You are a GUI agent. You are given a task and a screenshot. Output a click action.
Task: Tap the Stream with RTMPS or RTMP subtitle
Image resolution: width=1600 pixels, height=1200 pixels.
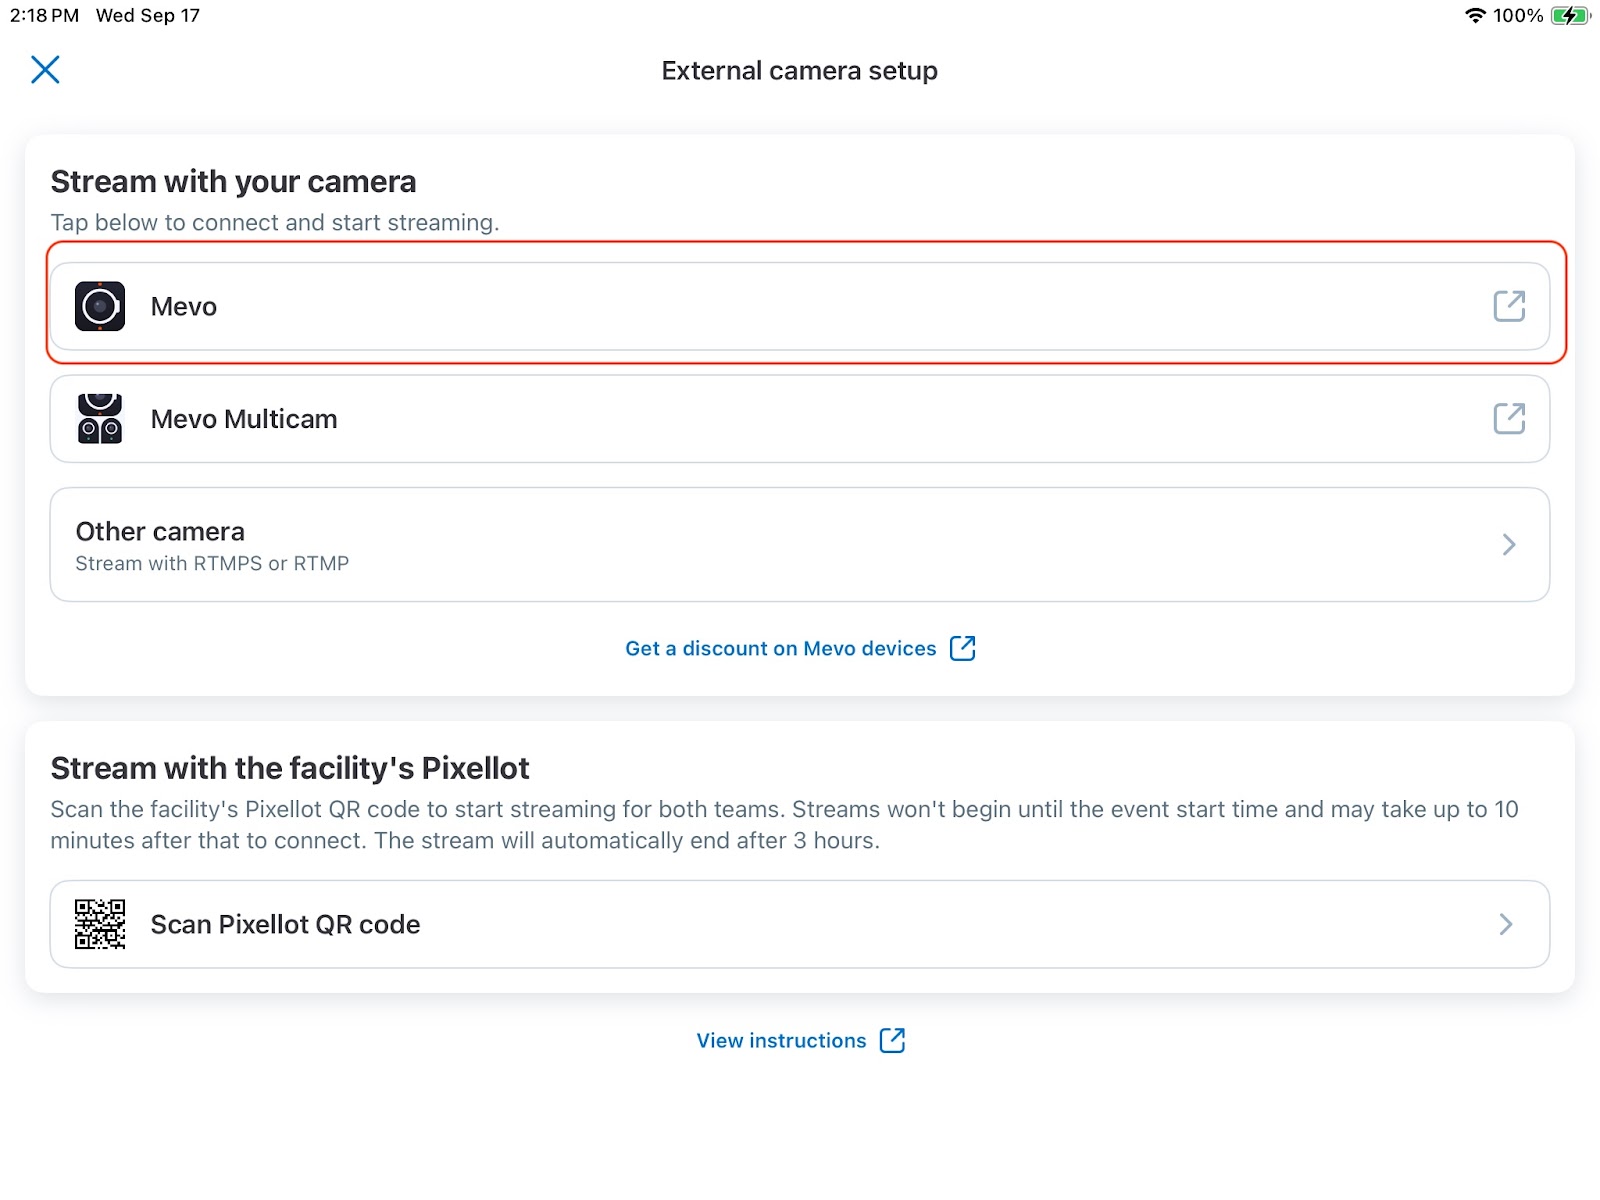[x=212, y=563]
